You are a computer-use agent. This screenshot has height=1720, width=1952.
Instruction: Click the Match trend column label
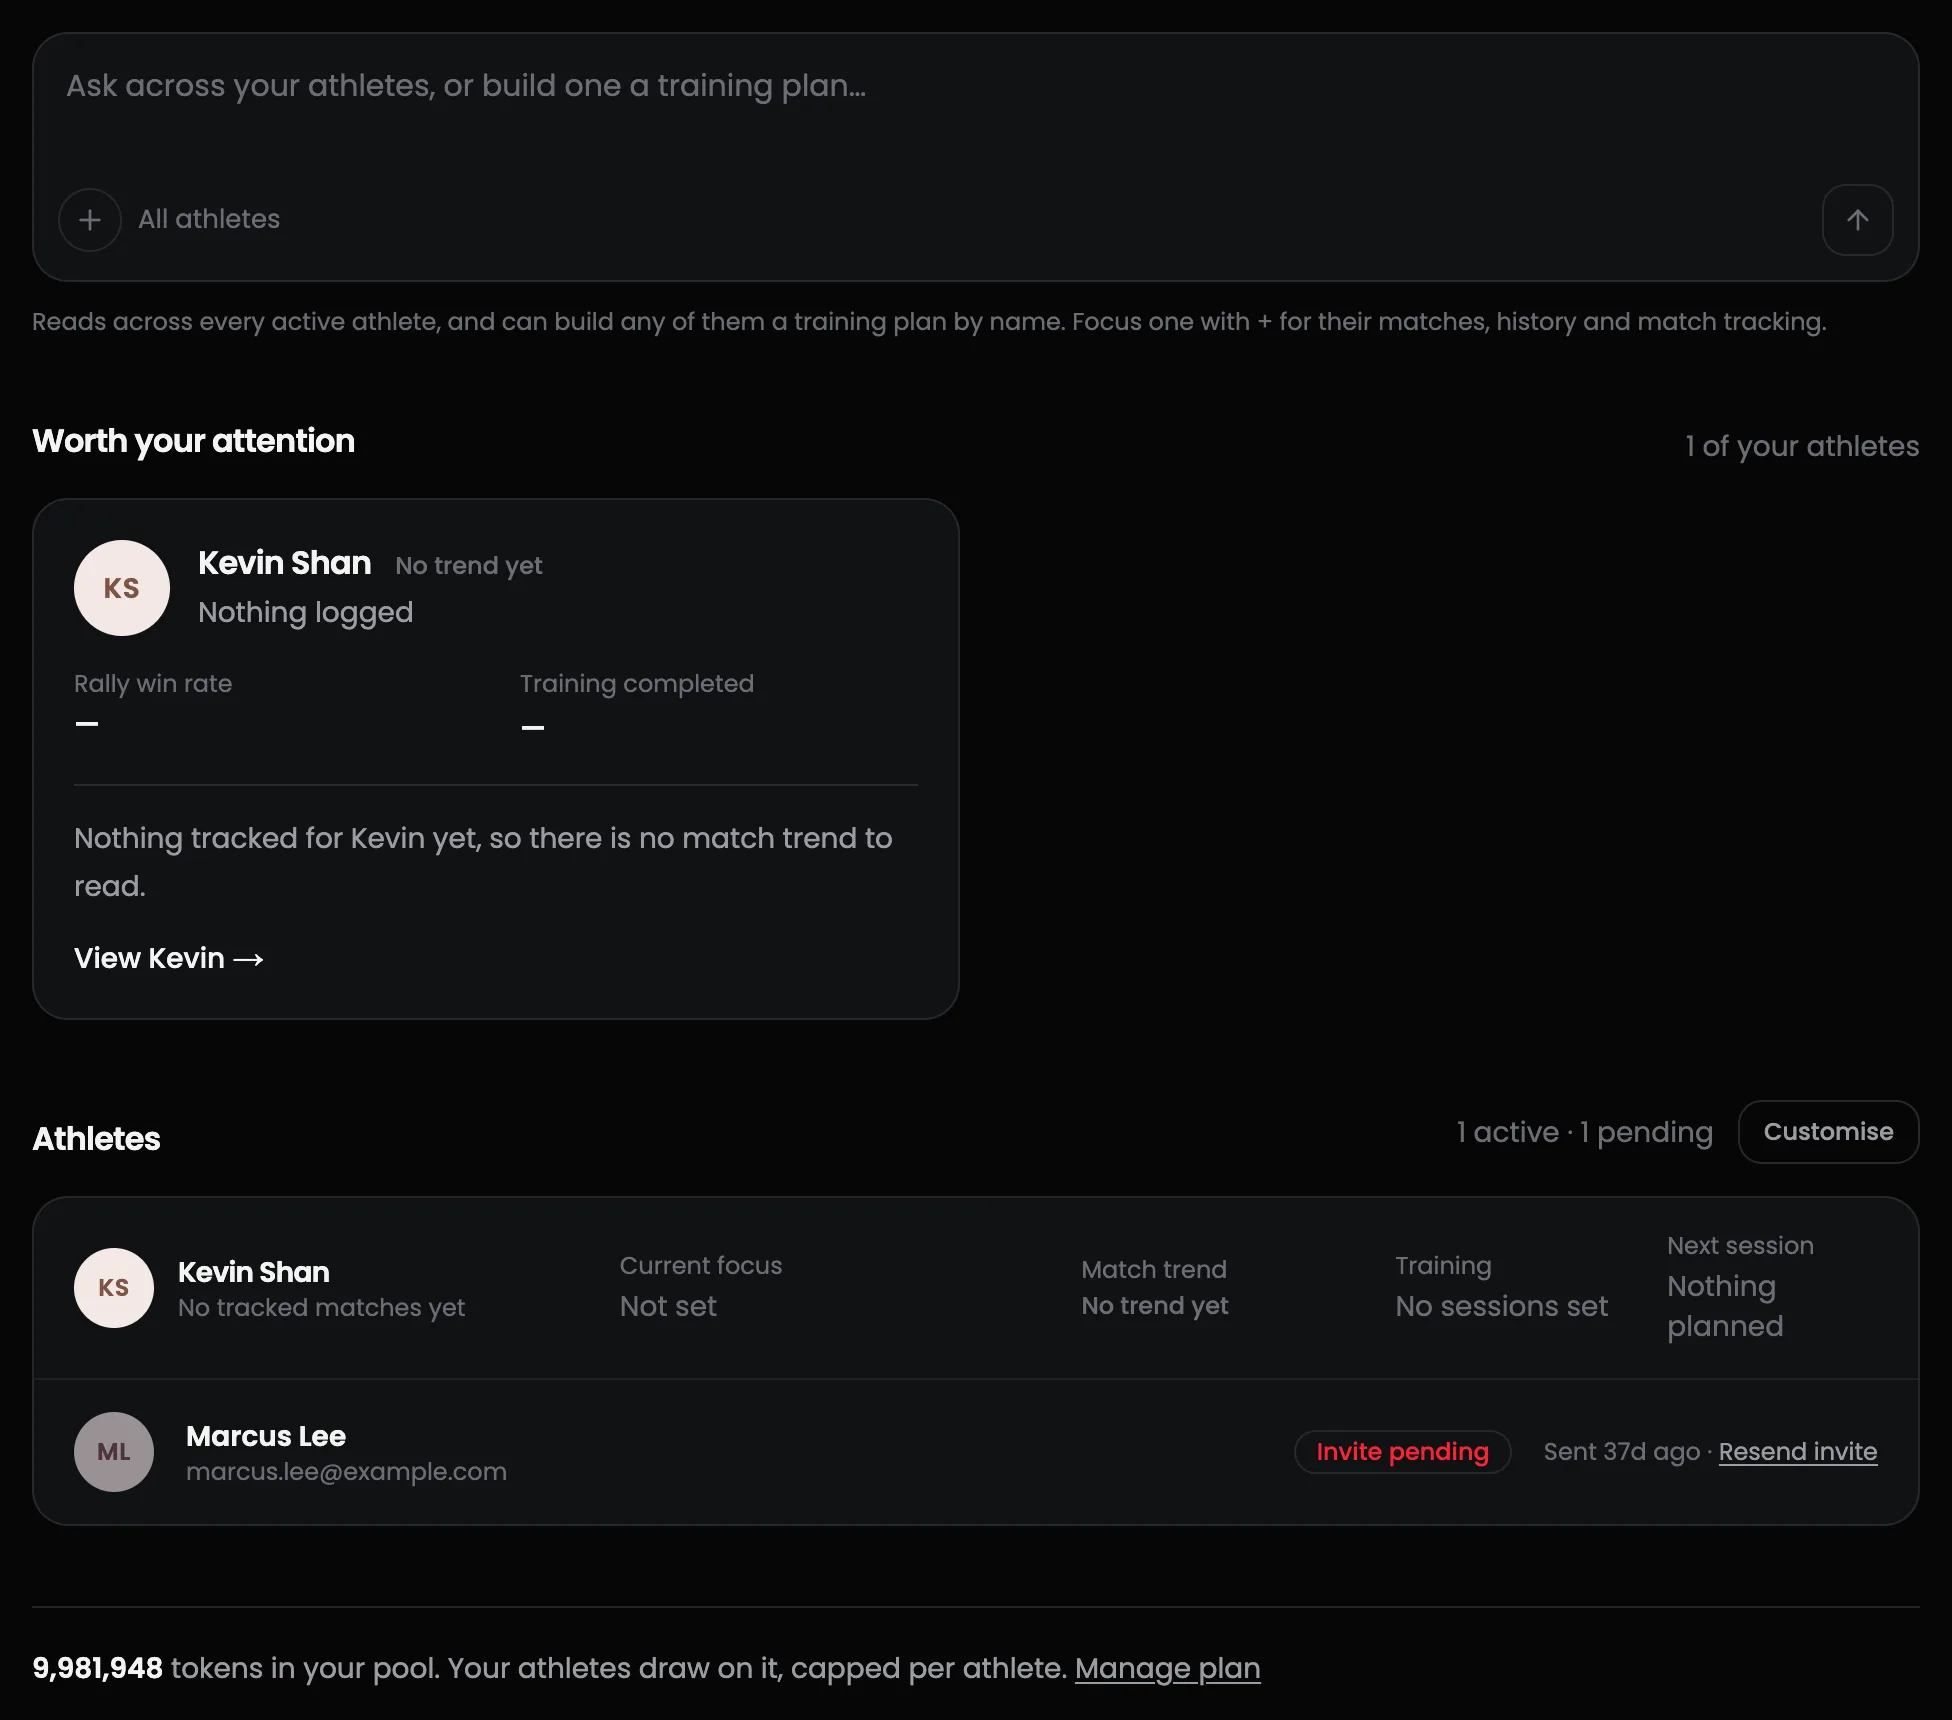1154,1270
